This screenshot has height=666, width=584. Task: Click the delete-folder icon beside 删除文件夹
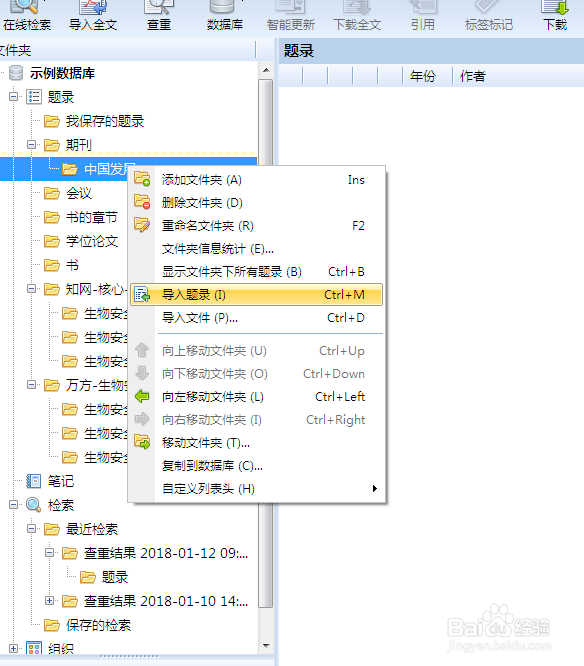click(x=142, y=201)
